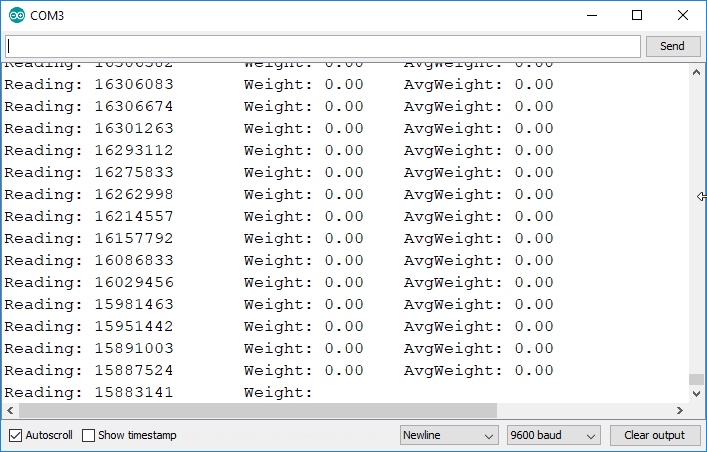The width and height of the screenshot is (707, 452).
Task: Click the vertical scrollbar thumb
Action: coord(696,379)
